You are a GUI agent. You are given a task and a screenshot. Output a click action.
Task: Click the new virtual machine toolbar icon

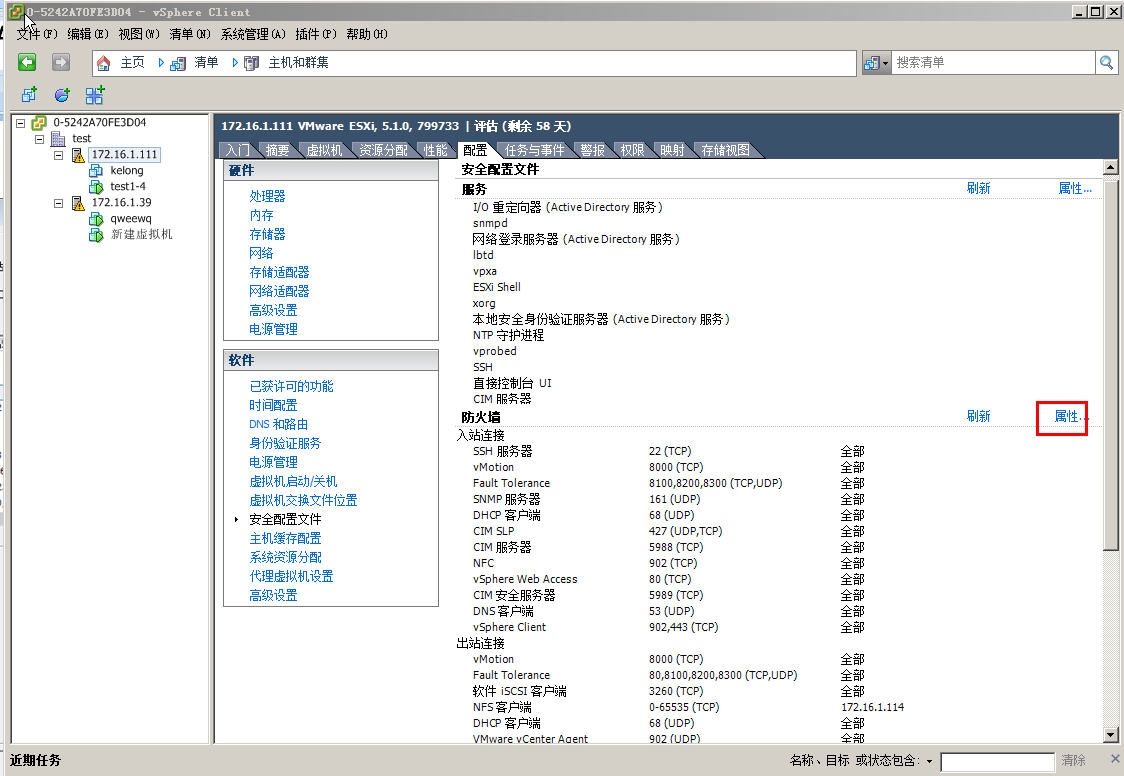tap(29, 95)
